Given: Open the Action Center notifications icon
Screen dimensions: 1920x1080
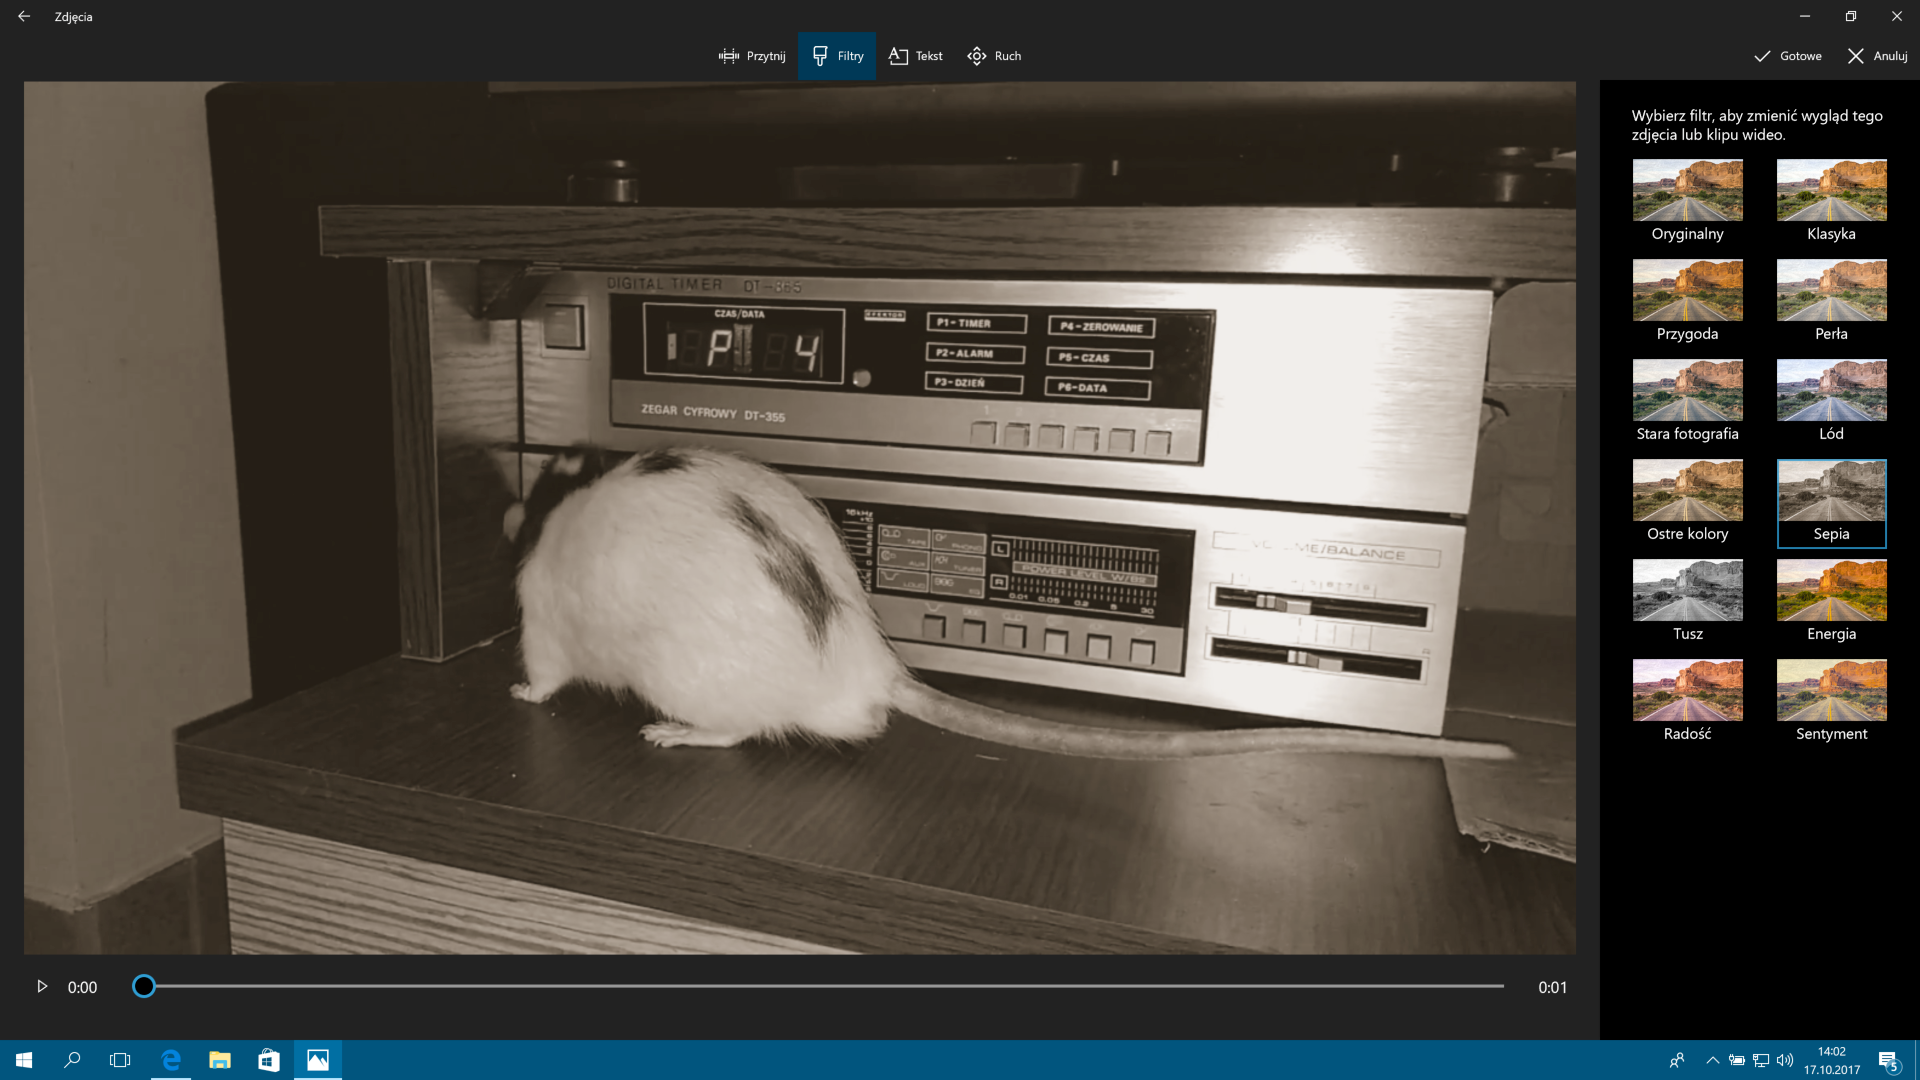Looking at the screenshot, I should tap(1887, 1060).
